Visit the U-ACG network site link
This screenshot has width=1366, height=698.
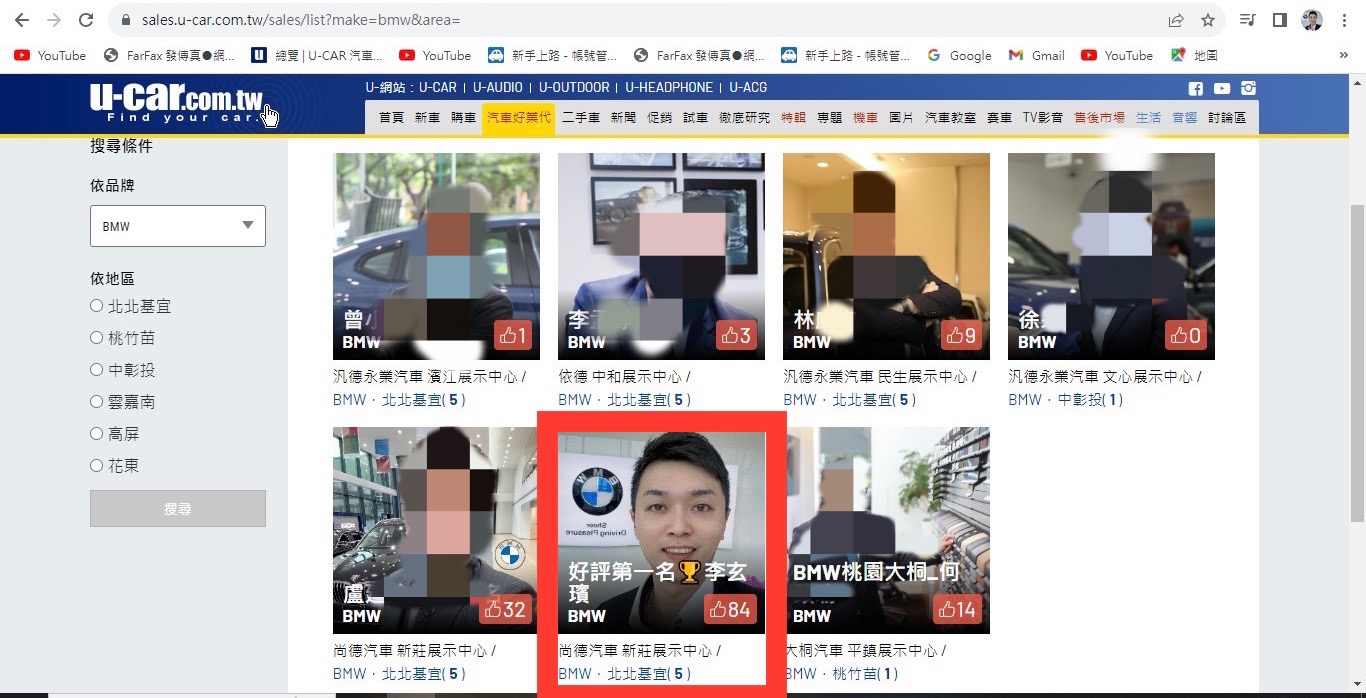coord(748,88)
